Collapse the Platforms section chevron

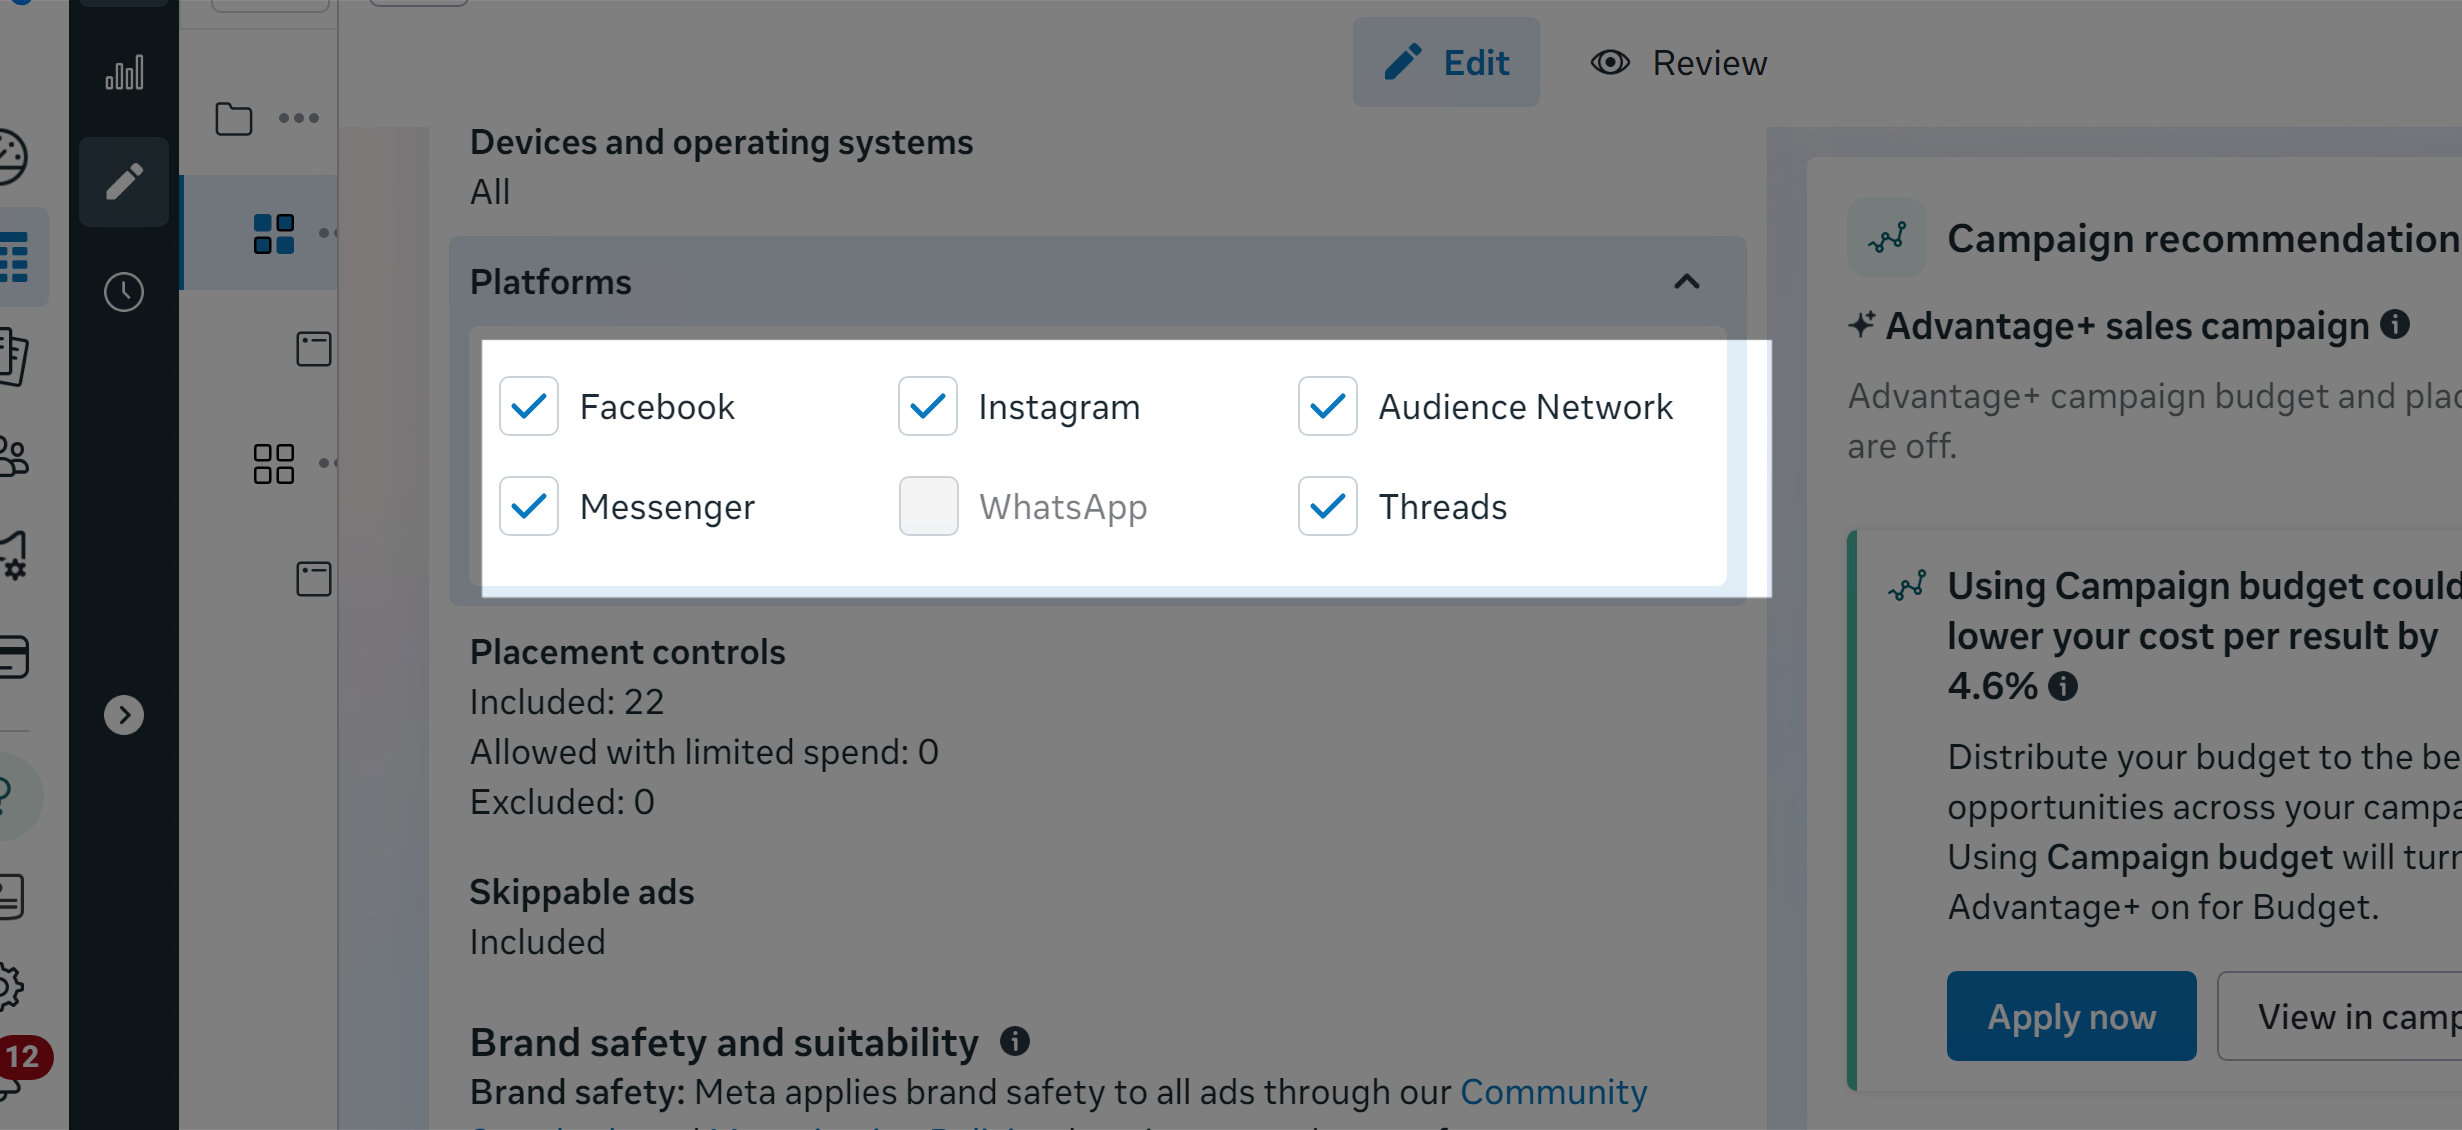click(x=1687, y=282)
